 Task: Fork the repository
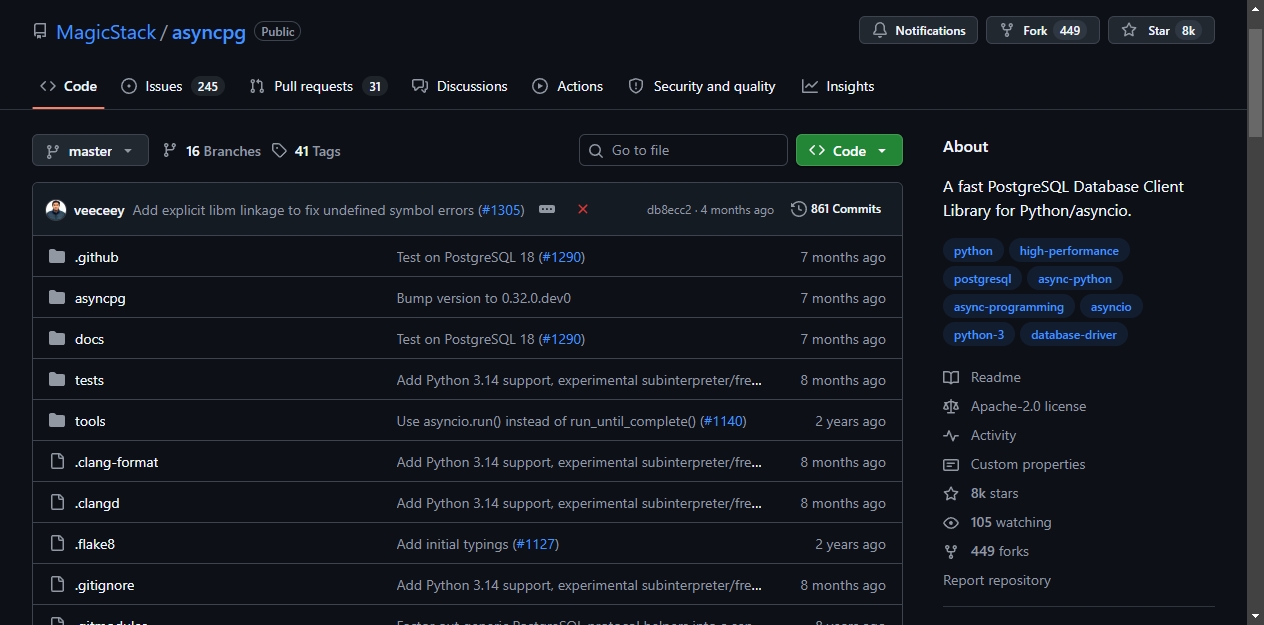(x=1042, y=30)
